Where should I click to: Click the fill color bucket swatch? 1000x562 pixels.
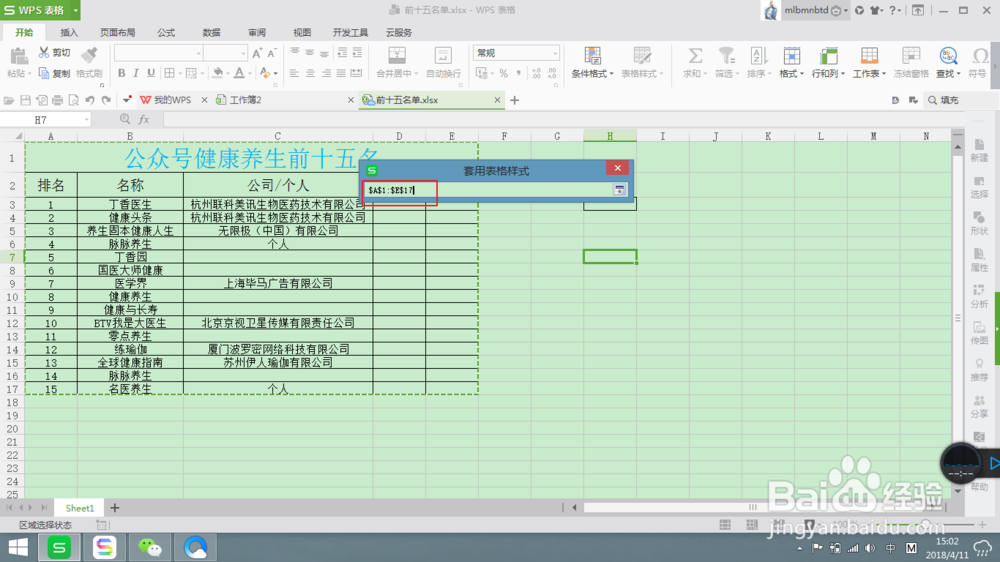(x=217, y=73)
